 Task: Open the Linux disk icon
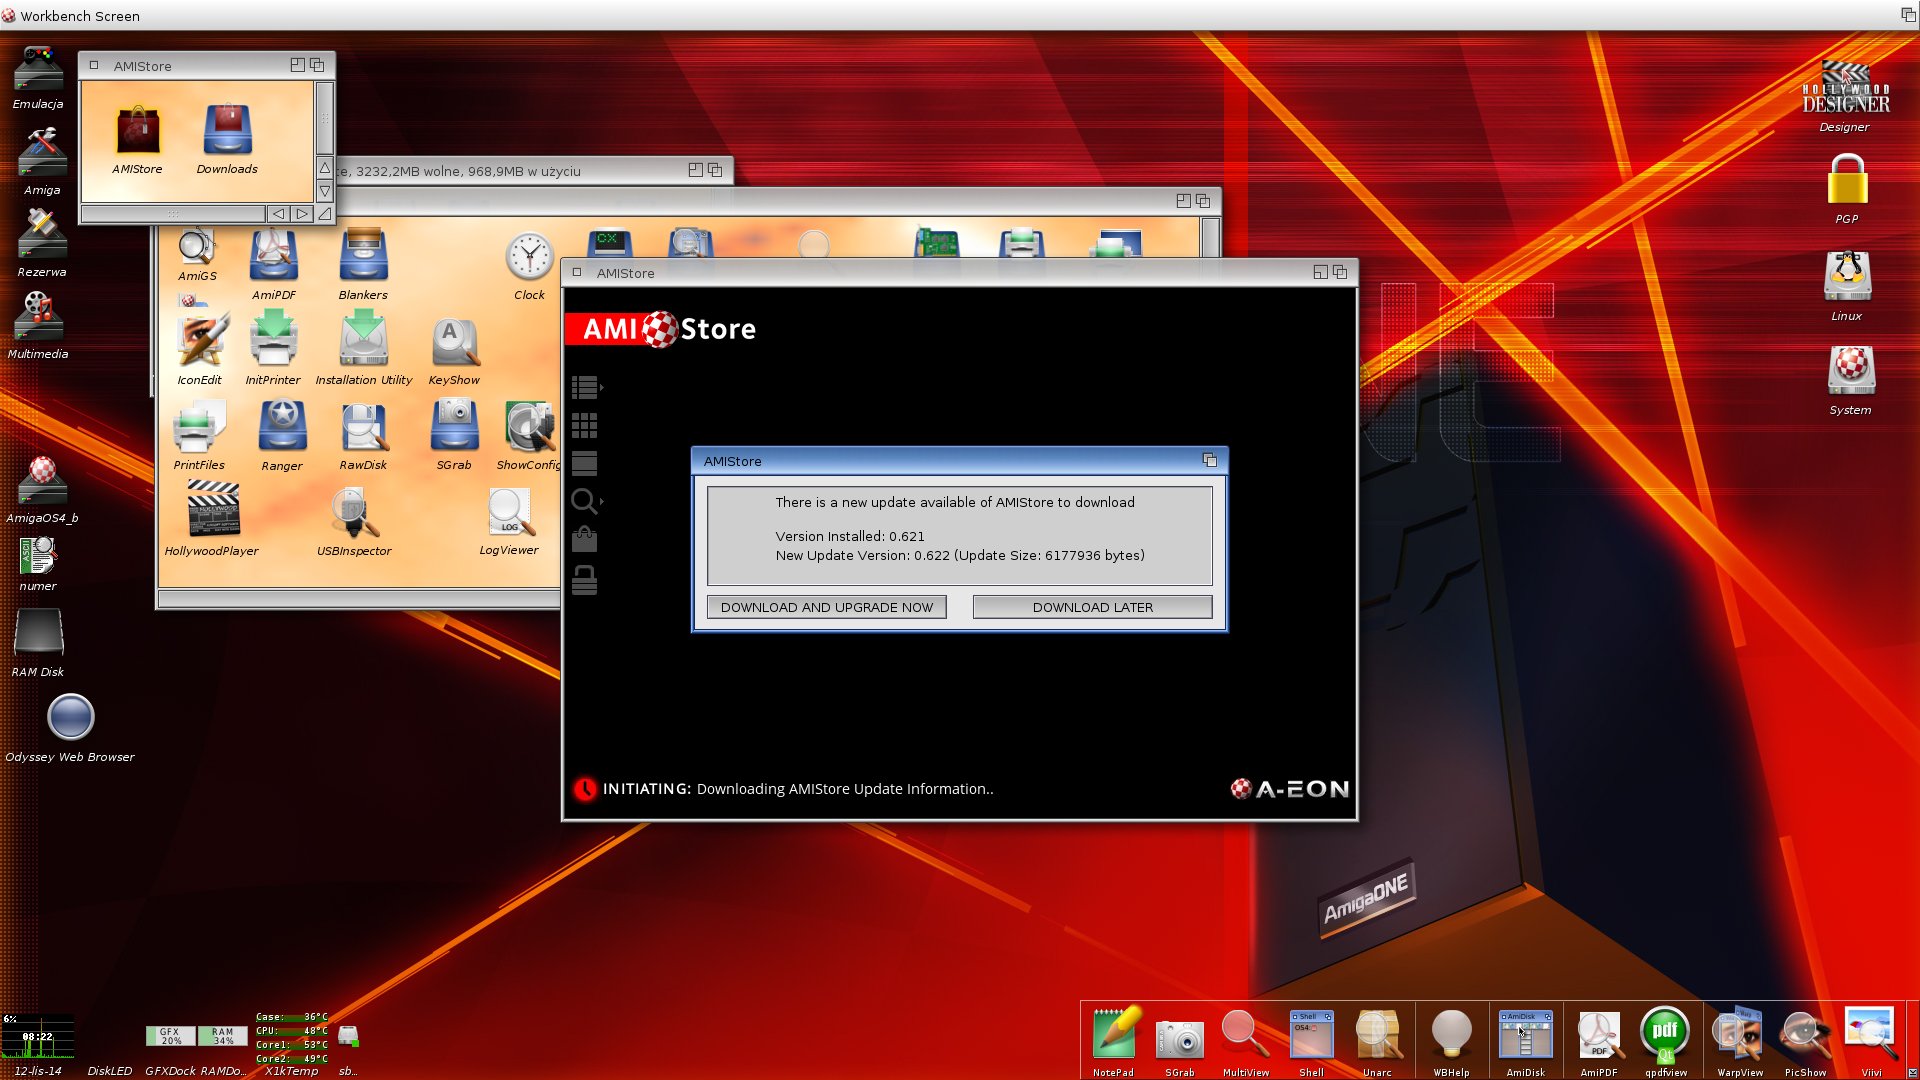click(x=1847, y=286)
